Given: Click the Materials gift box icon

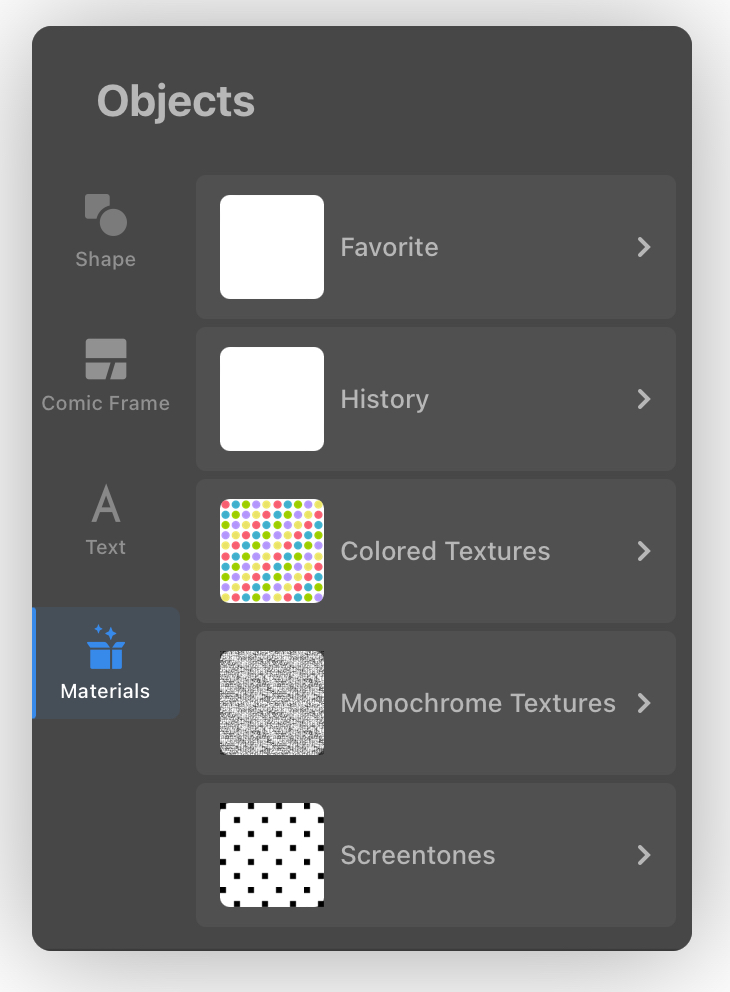Looking at the screenshot, I should 106,647.
